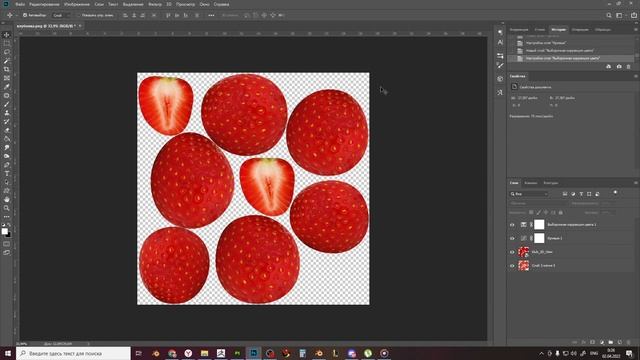640x360 pixels.
Task: Filter layers for type layers (T icon)
Action: pyautogui.click(x=581, y=194)
